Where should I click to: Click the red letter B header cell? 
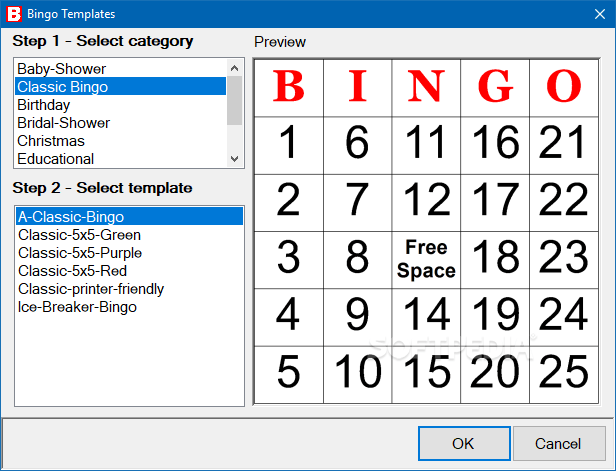pyautogui.click(x=289, y=88)
